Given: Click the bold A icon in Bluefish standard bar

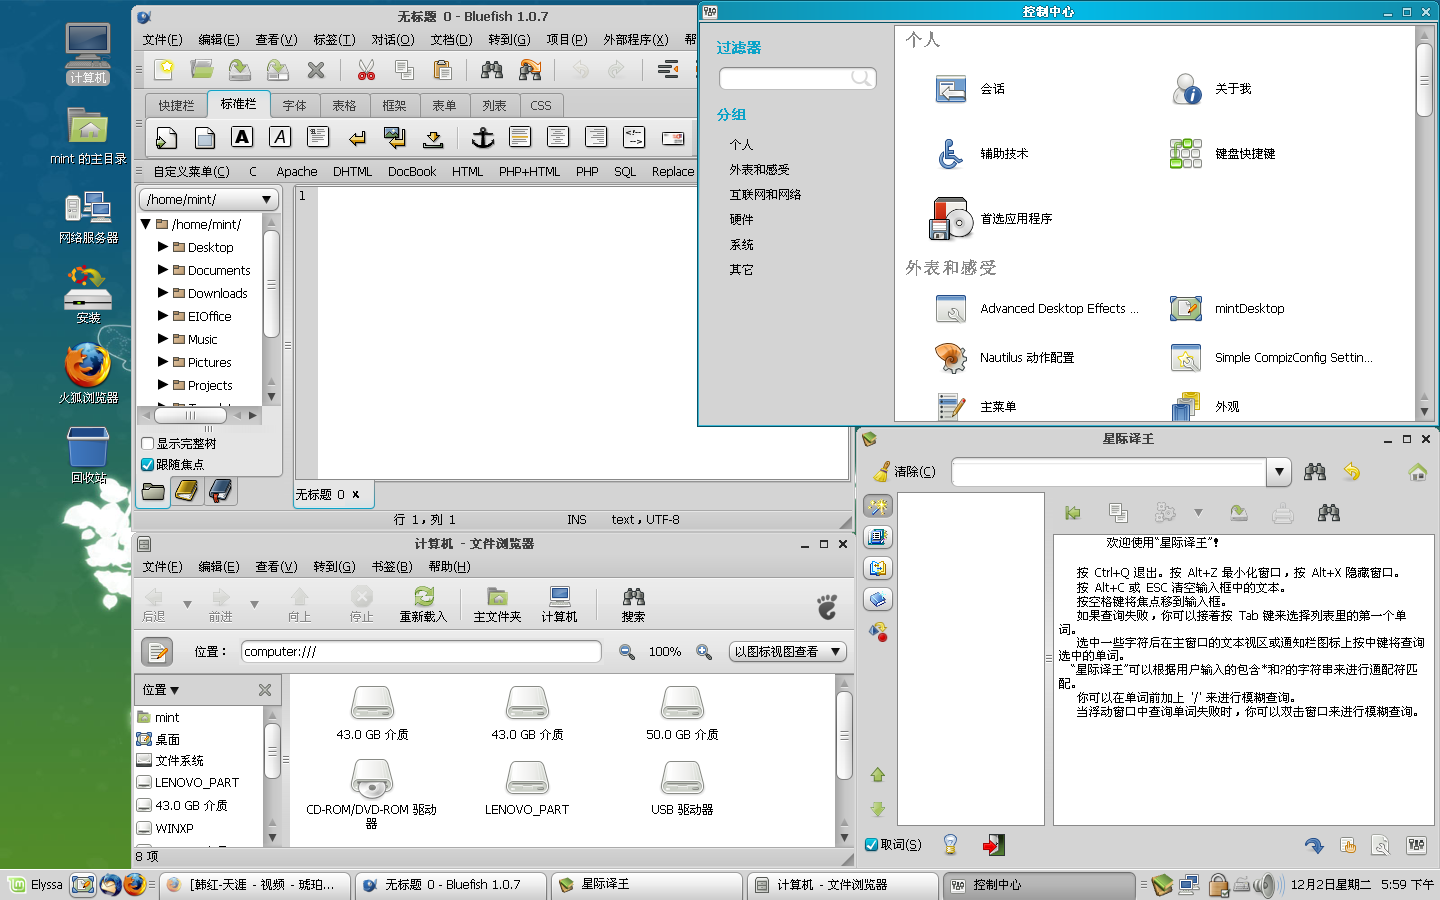Looking at the screenshot, I should (x=242, y=138).
